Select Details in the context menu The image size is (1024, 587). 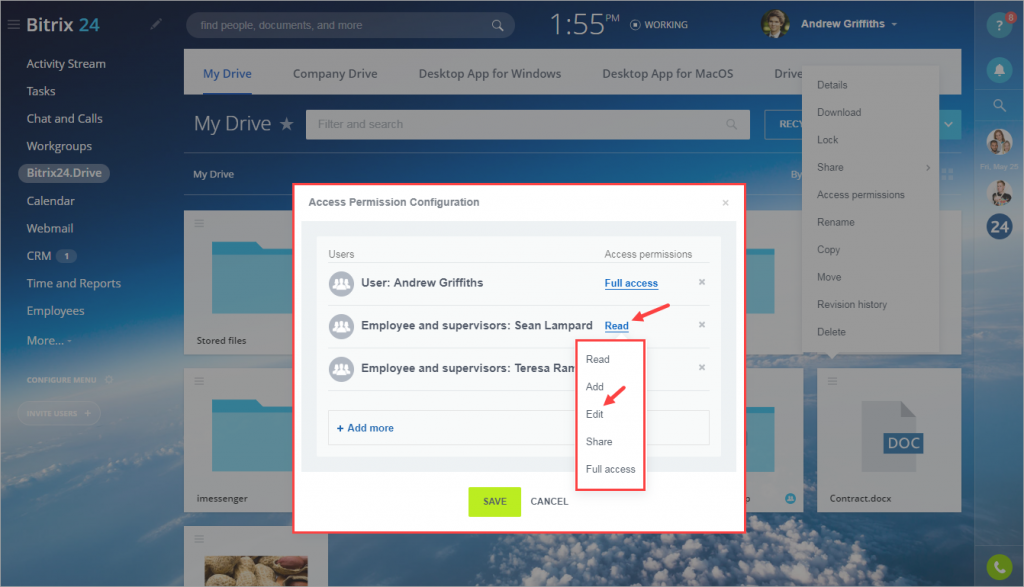coord(832,85)
